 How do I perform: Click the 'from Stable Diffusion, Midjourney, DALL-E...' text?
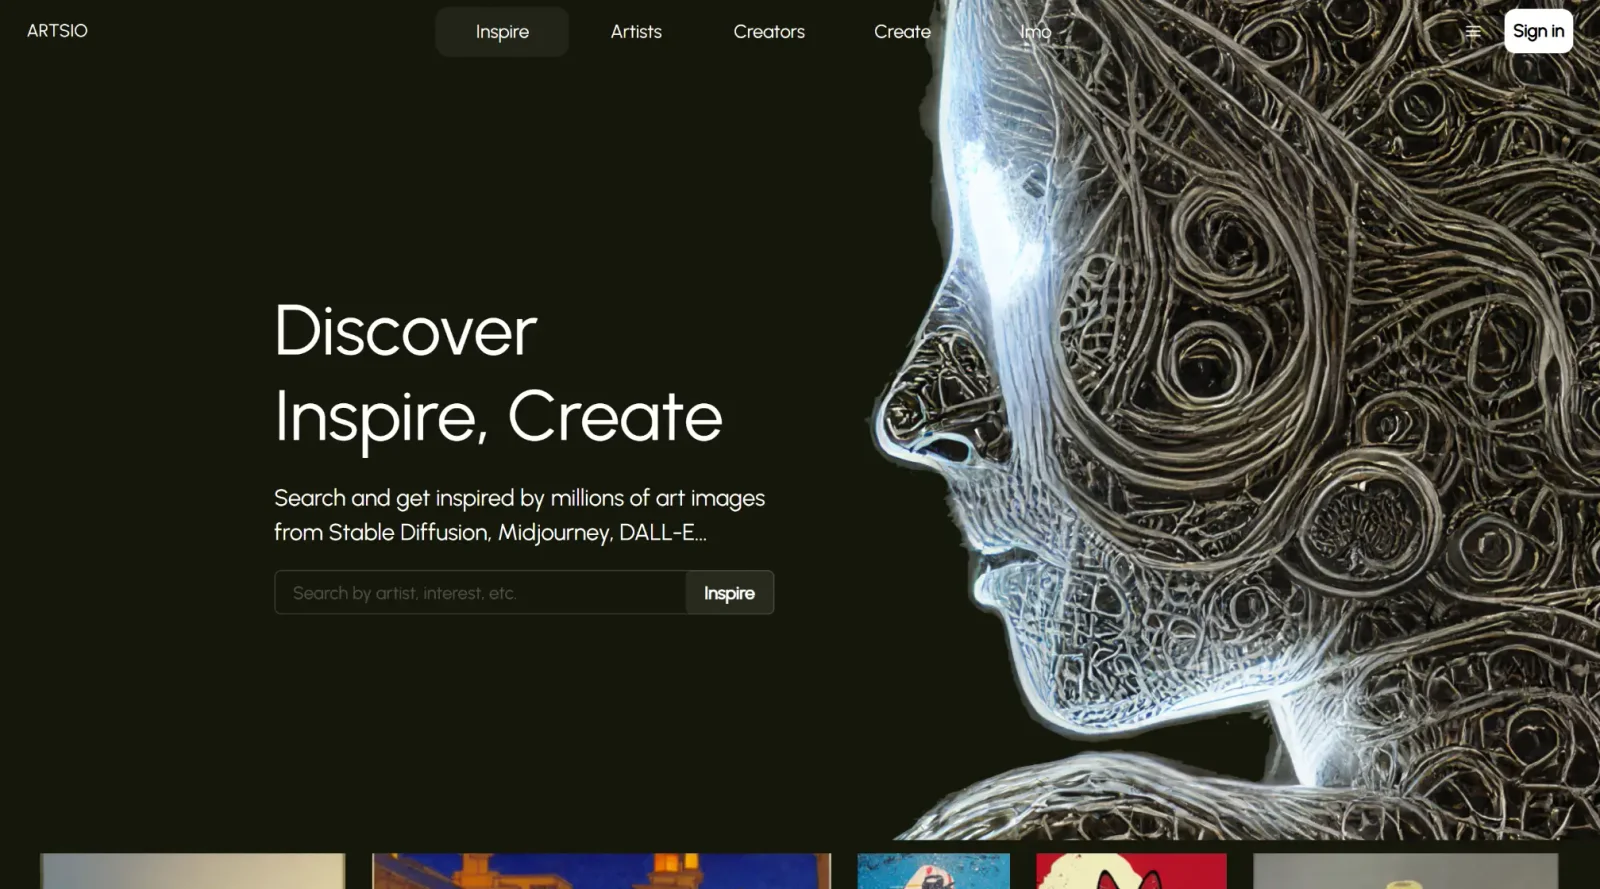click(490, 533)
